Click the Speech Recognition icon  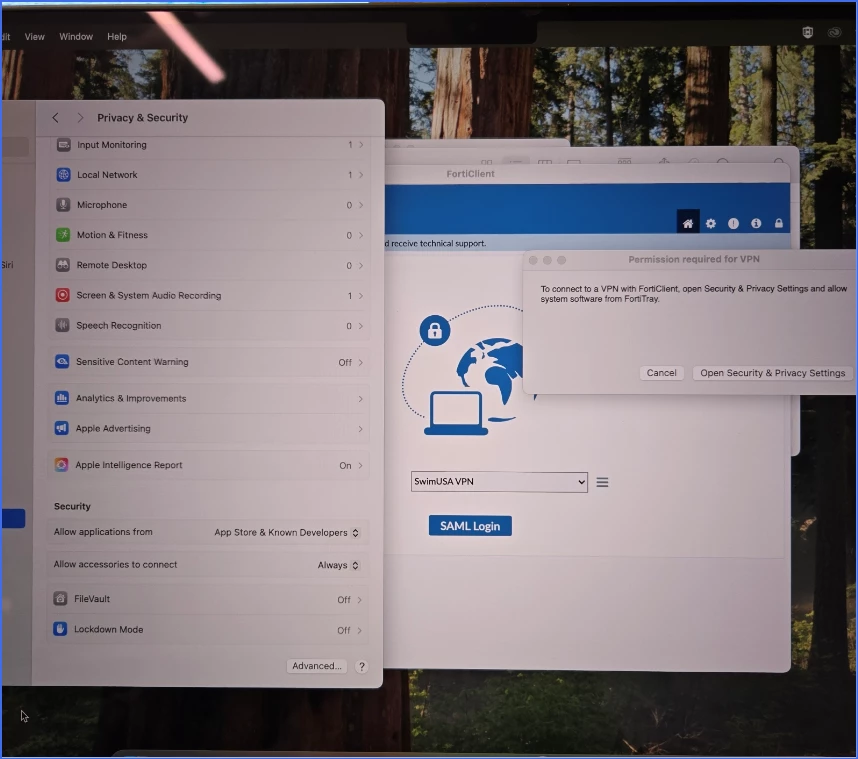pos(62,325)
